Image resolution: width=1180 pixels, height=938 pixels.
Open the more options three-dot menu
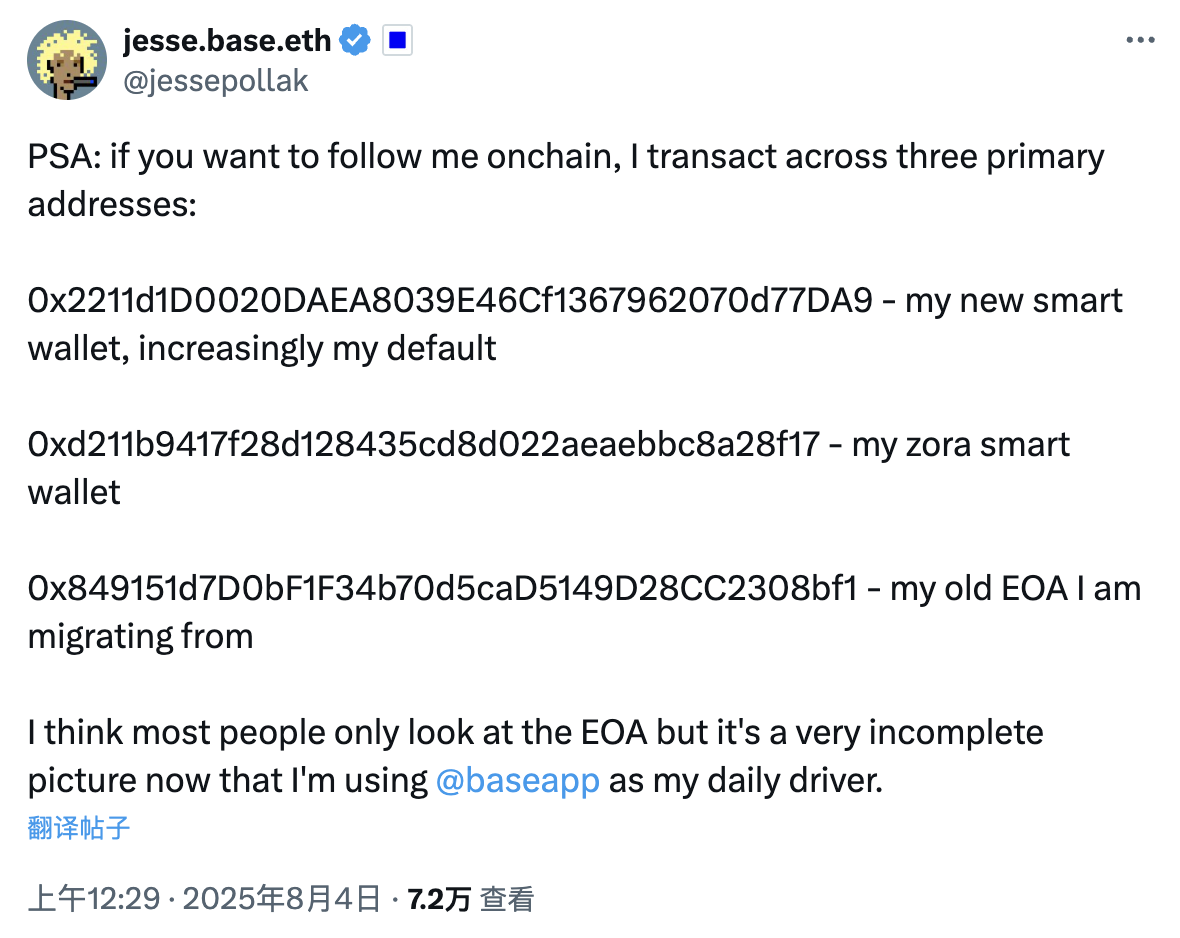pyautogui.click(x=1140, y=40)
